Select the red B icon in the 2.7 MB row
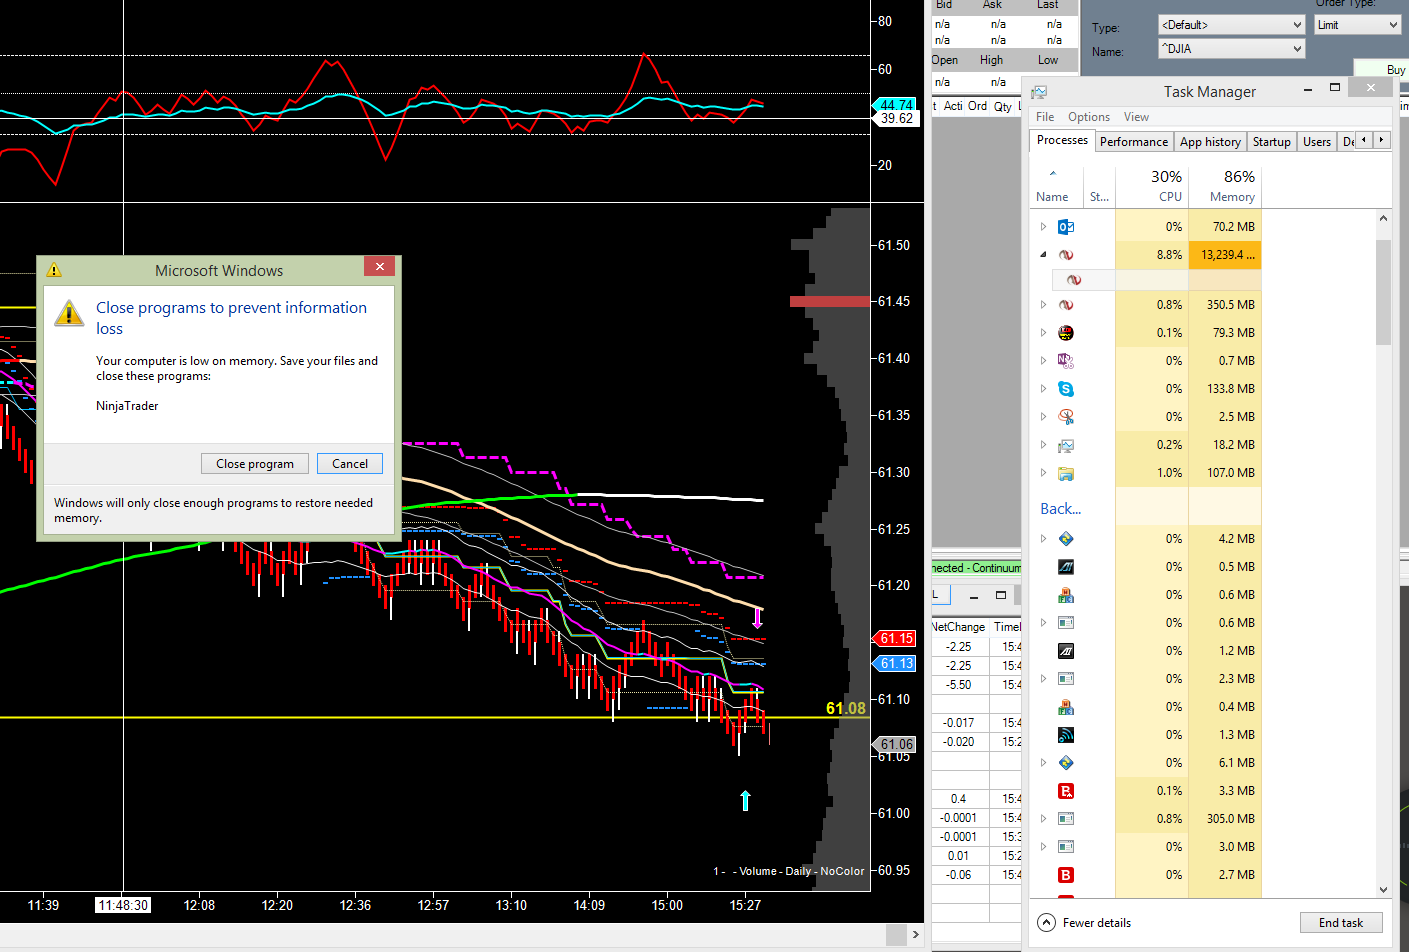This screenshot has height=952, width=1409. 1066,875
